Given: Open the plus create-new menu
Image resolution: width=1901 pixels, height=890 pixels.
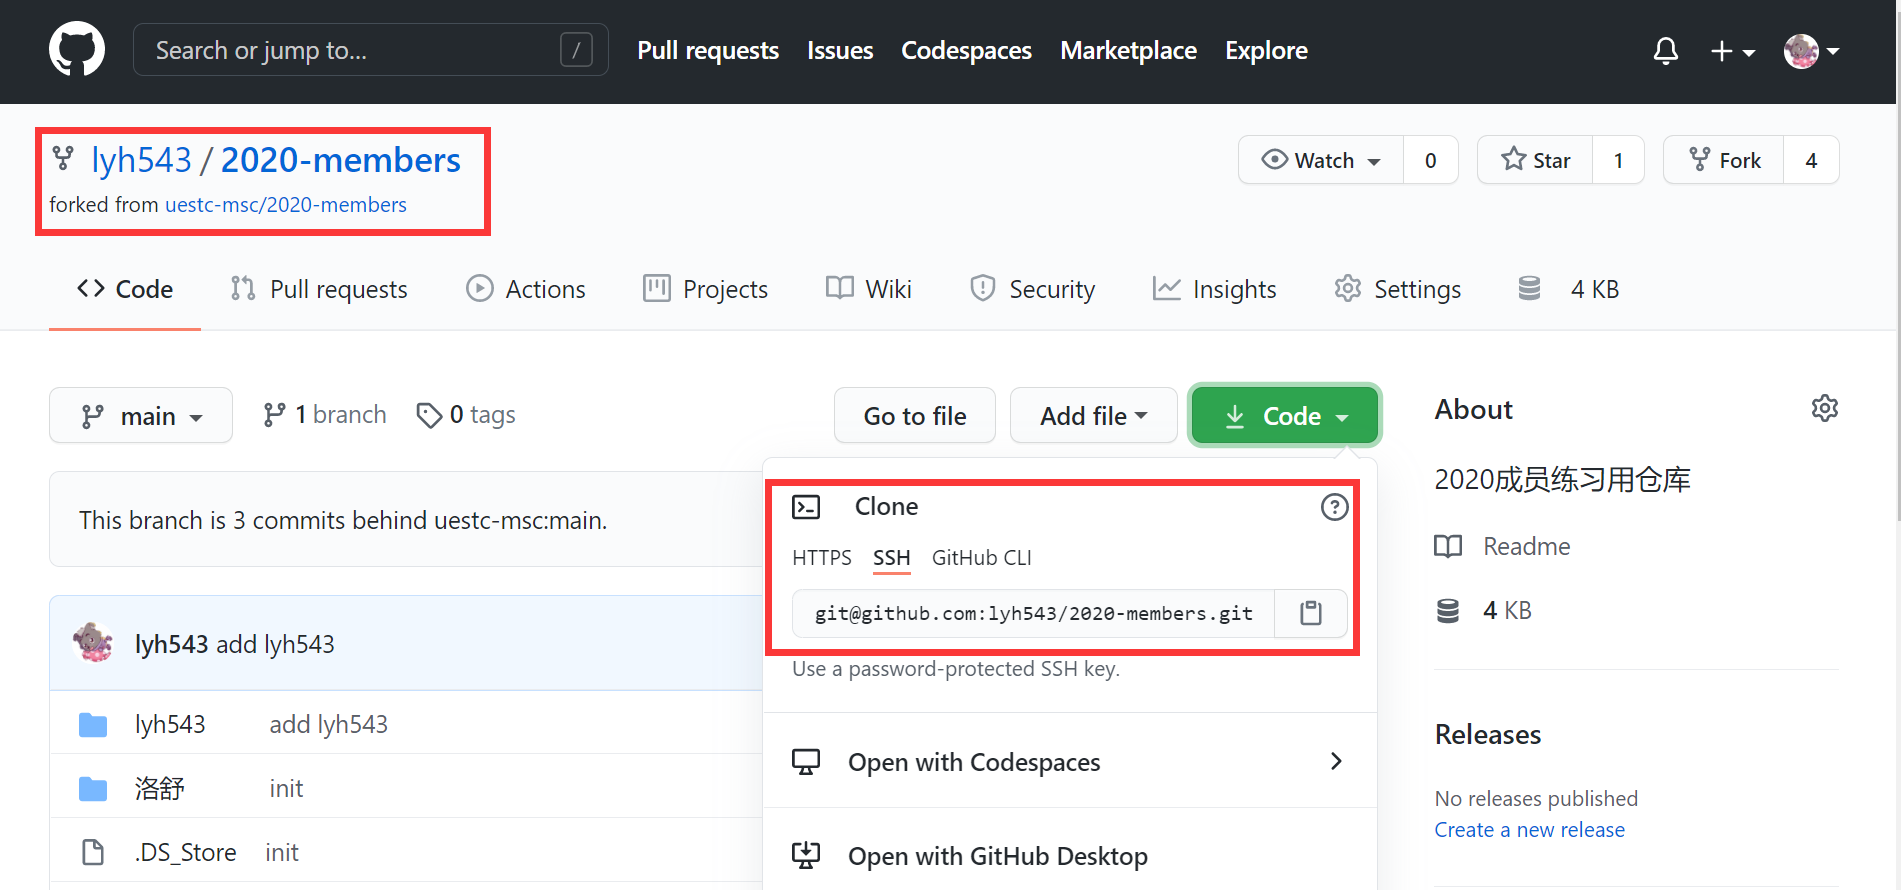Looking at the screenshot, I should point(1732,51).
